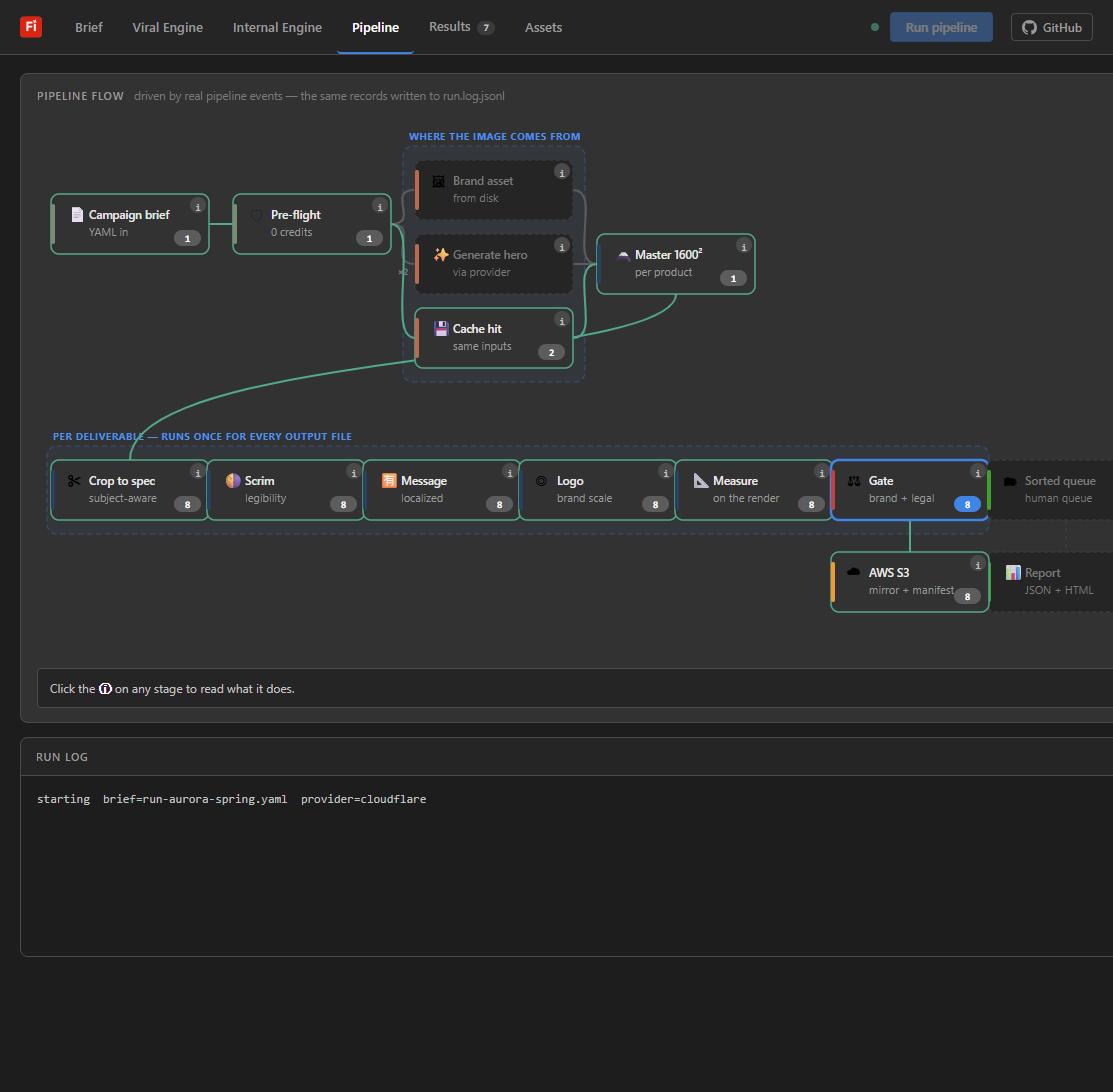Click the Results tab count badge 7
The height and width of the screenshot is (1092, 1113).
(x=486, y=28)
